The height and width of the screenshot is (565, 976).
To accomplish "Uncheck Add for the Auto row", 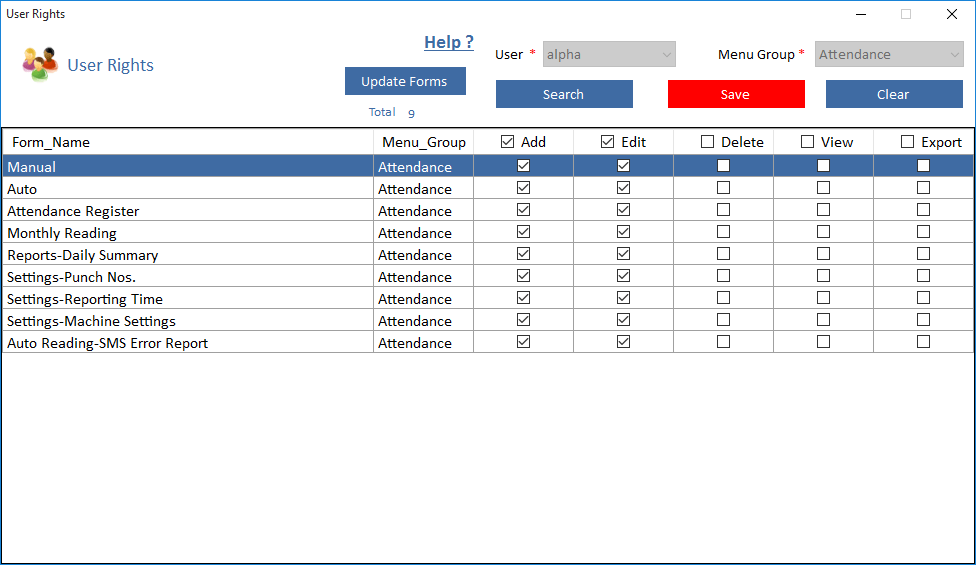I will pyautogui.click(x=523, y=188).
